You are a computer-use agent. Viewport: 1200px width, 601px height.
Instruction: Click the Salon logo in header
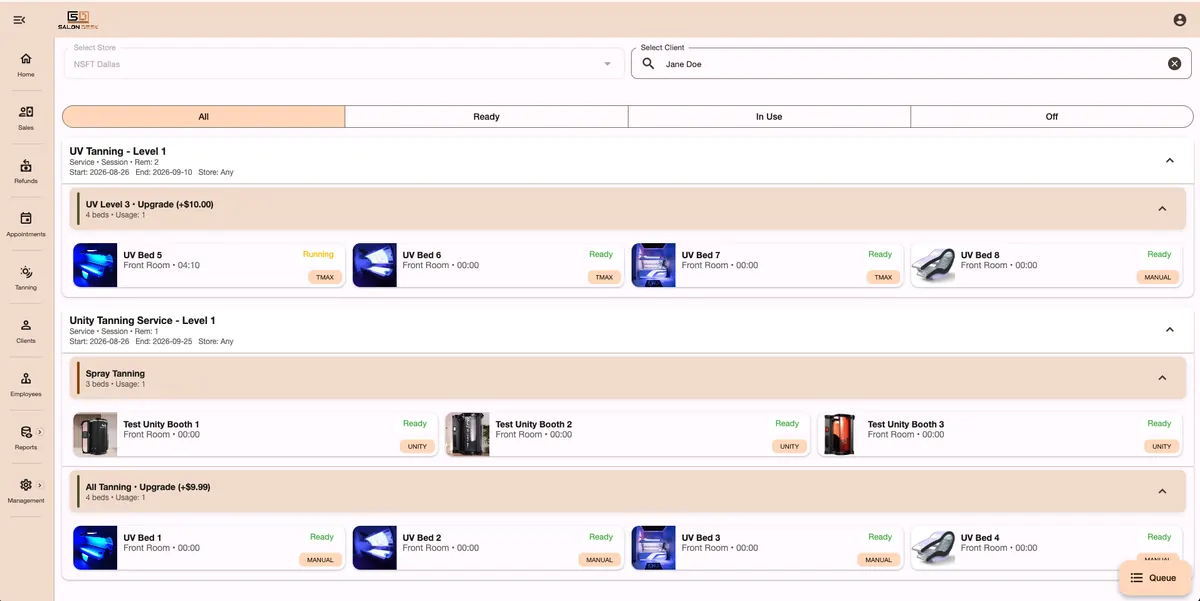coord(78,20)
